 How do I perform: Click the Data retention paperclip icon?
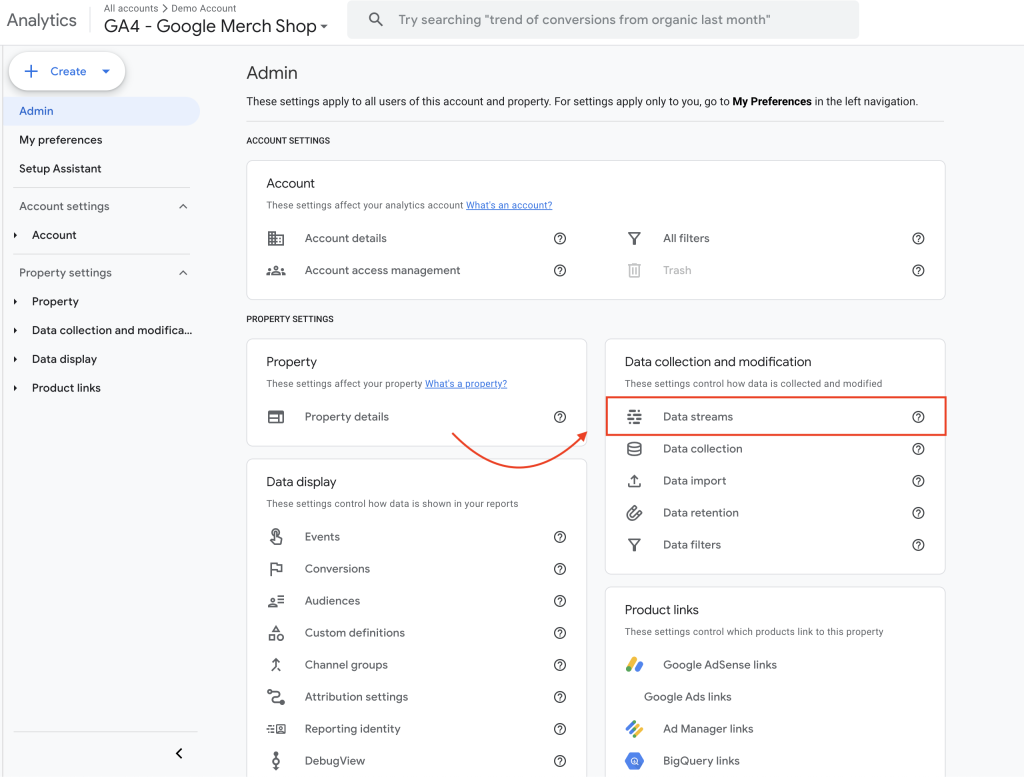point(634,513)
